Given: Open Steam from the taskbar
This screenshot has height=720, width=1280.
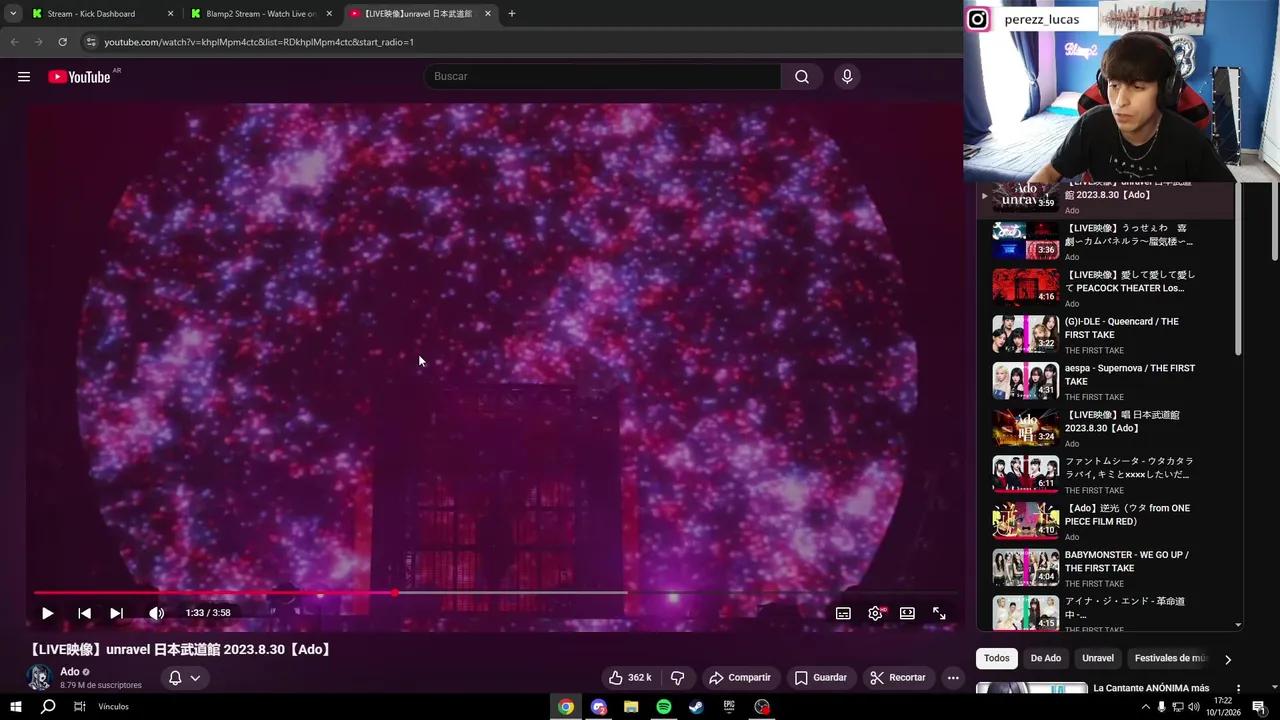Looking at the screenshot, I should (696, 707).
